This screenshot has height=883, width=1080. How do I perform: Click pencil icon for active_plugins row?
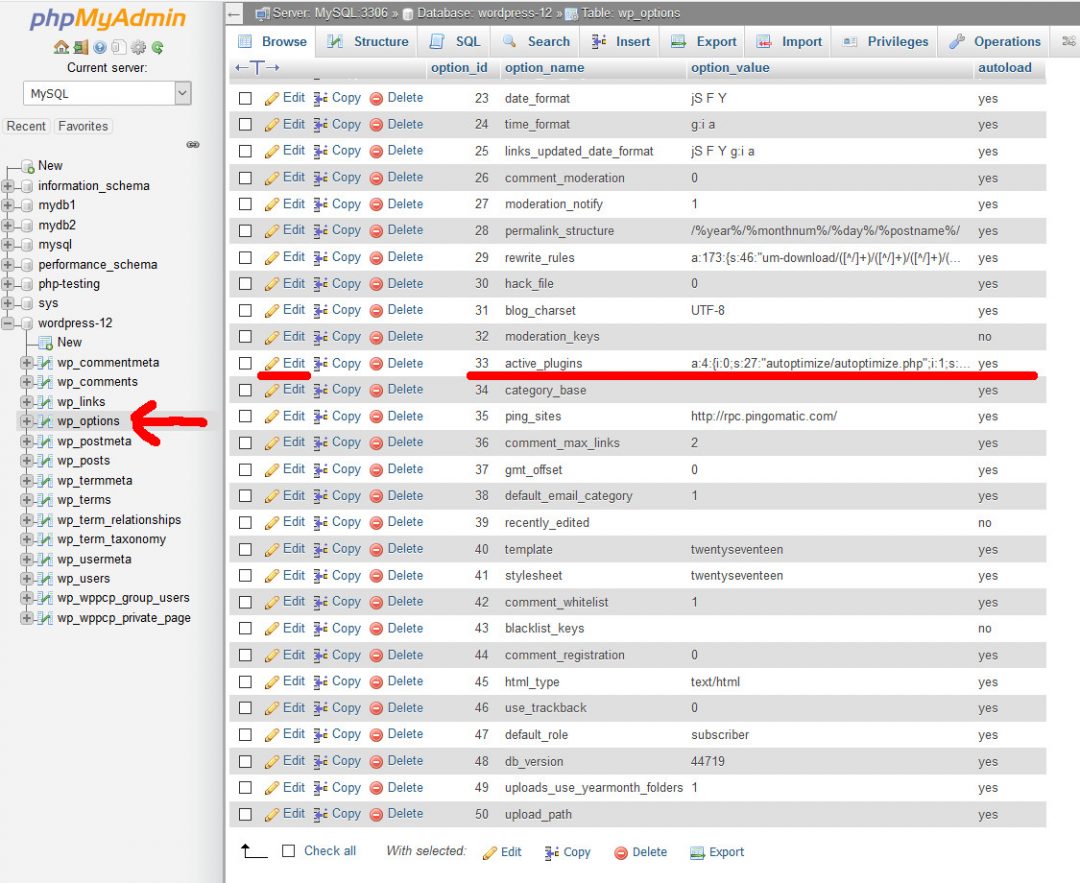pyautogui.click(x=271, y=364)
